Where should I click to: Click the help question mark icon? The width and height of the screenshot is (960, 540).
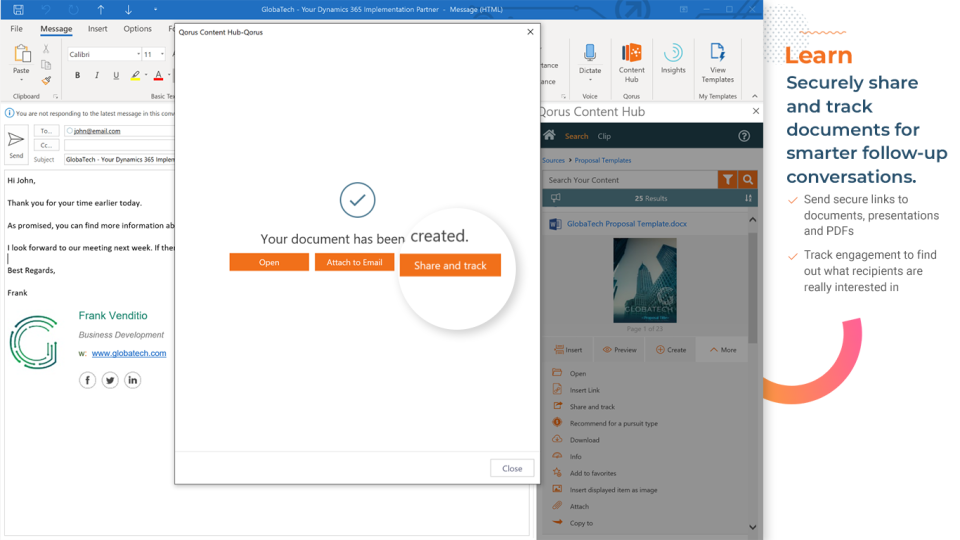click(744, 136)
